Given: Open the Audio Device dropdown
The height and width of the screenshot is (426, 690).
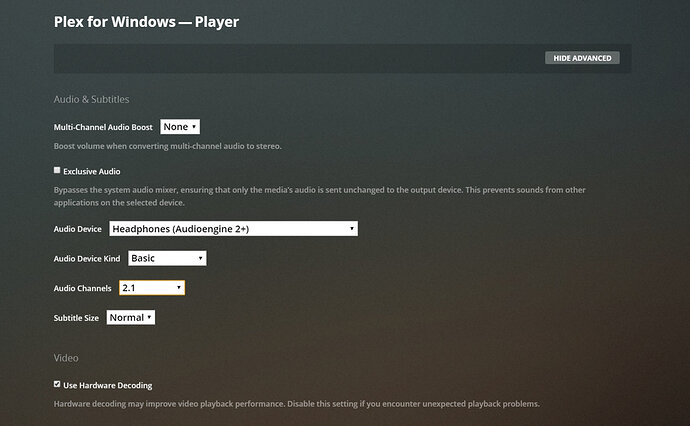Looking at the screenshot, I should tap(233, 229).
